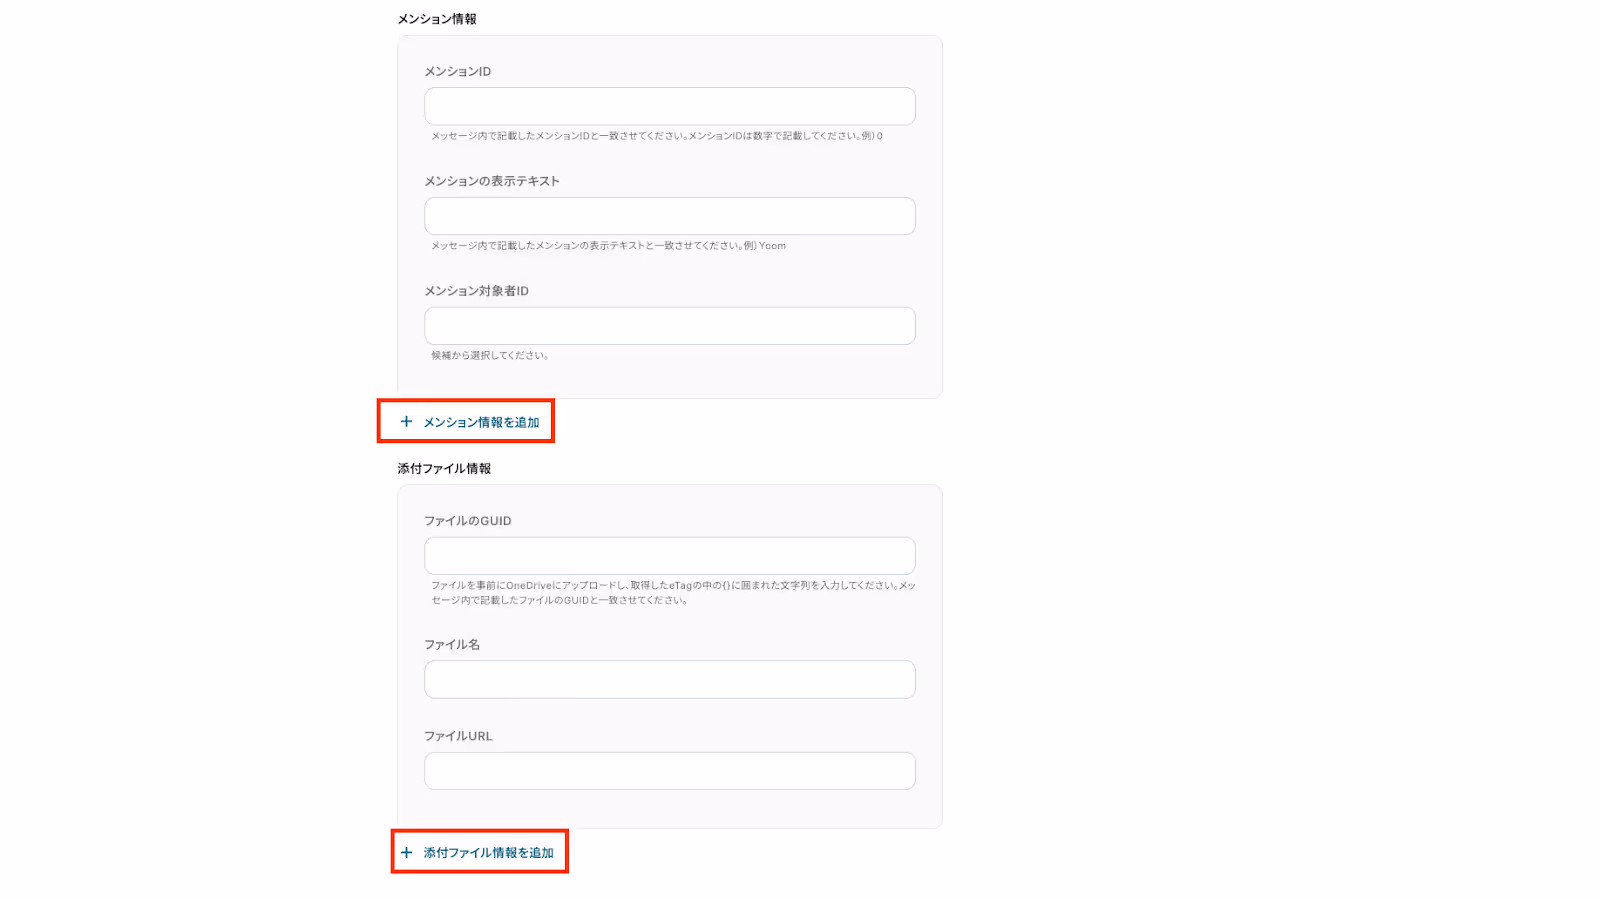Click the ファイル名 label text
The height and width of the screenshot is (899, 1600).
pos(452,644)
